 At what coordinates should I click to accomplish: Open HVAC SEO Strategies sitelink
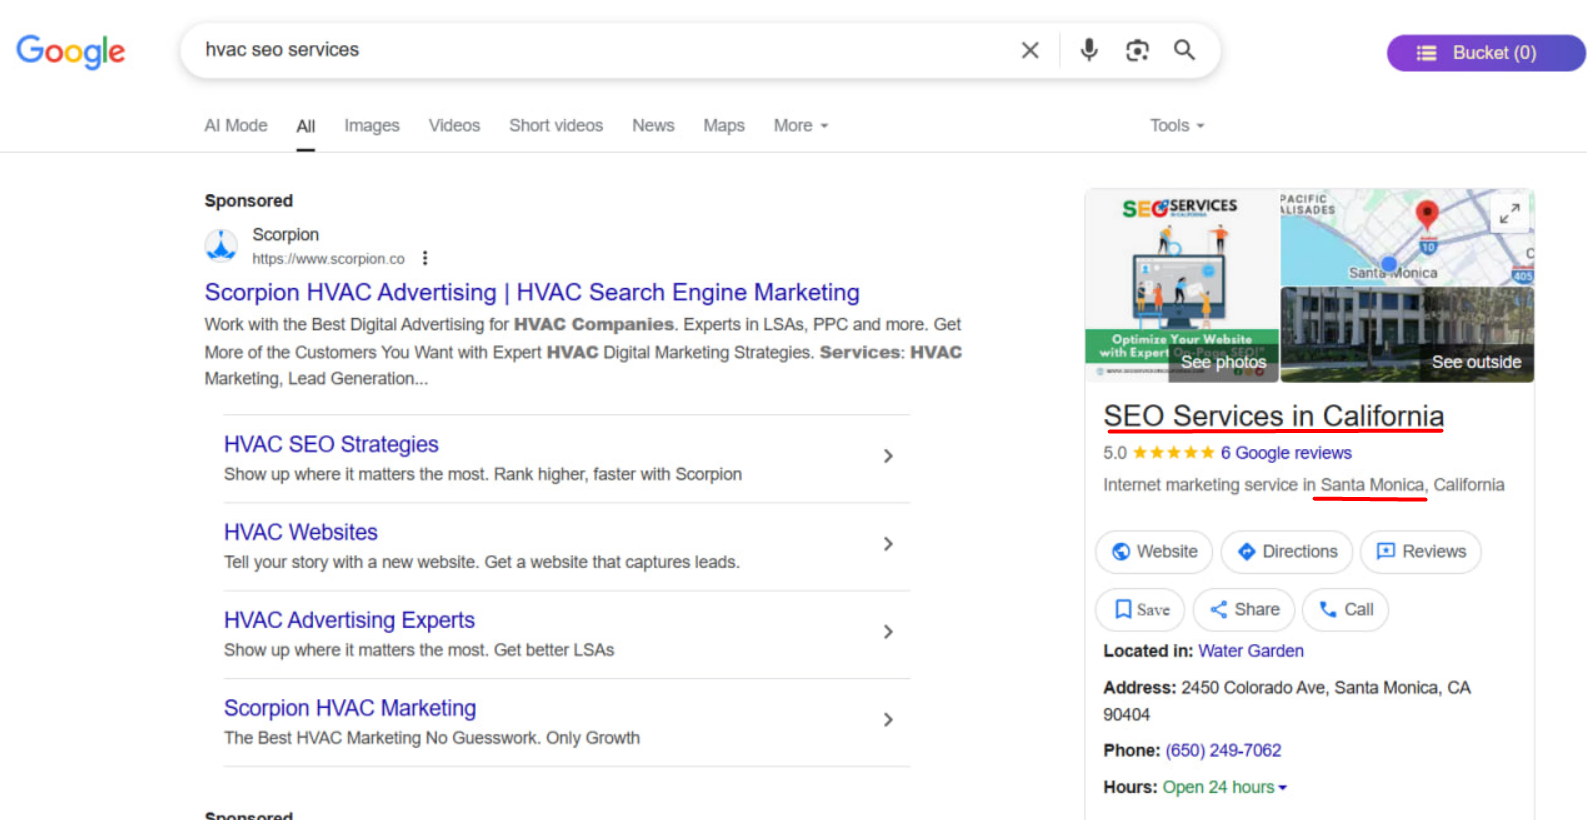331,444
